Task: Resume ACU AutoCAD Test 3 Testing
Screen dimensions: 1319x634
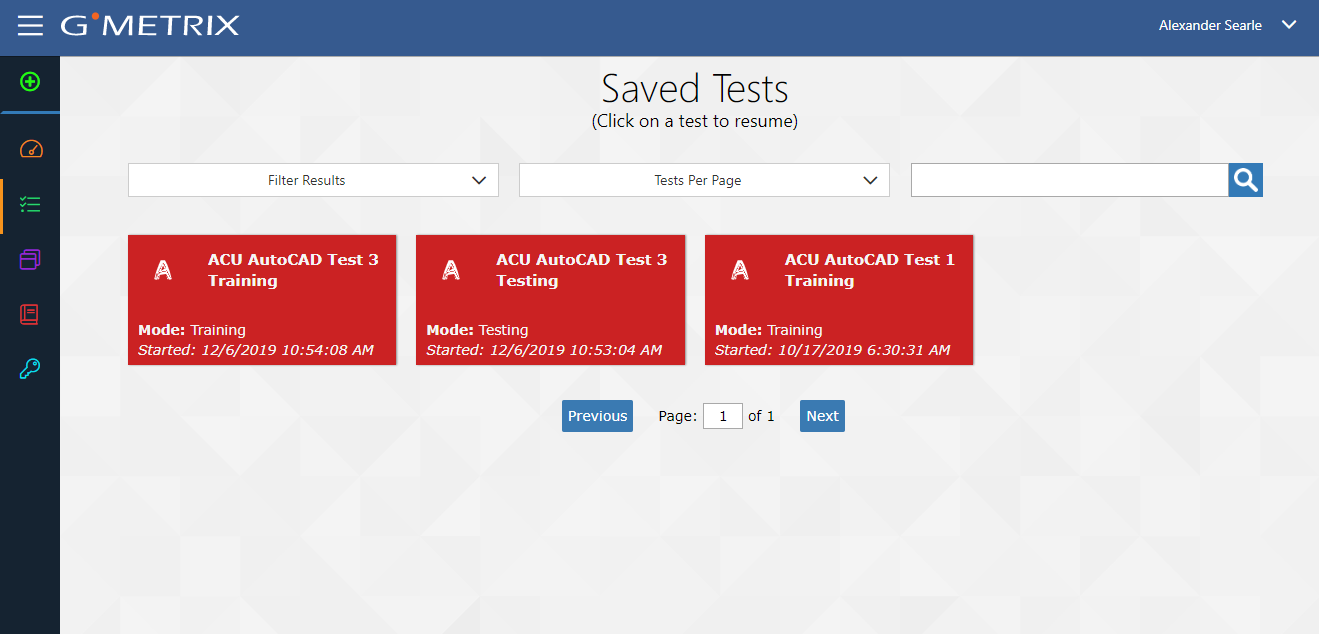Action: coord(550,300)
